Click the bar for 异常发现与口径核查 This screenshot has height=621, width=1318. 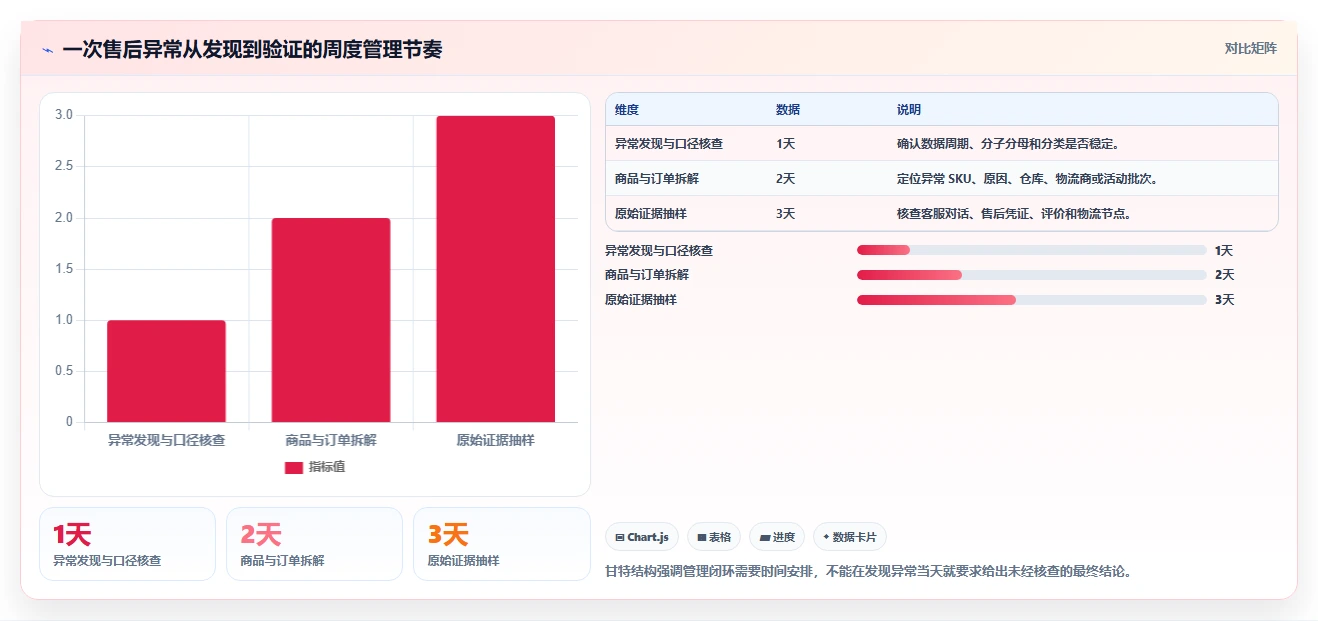click(x=166, y=371)
